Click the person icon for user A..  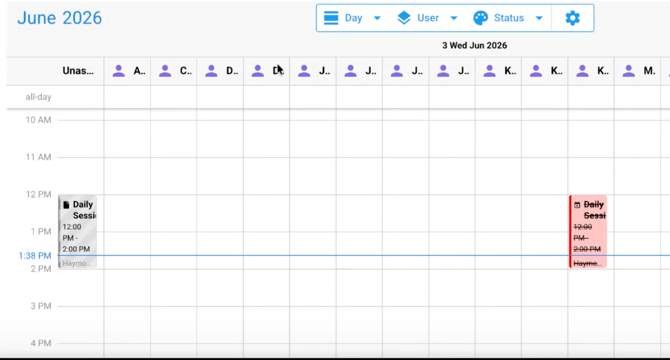pos(119,71)
